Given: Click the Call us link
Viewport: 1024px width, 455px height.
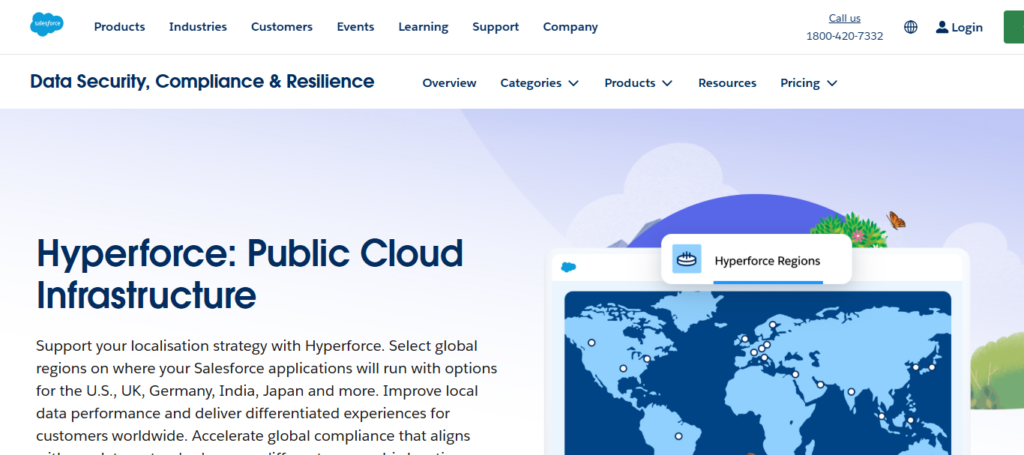Looking at the screenshot, I should (x=844, y=18).
